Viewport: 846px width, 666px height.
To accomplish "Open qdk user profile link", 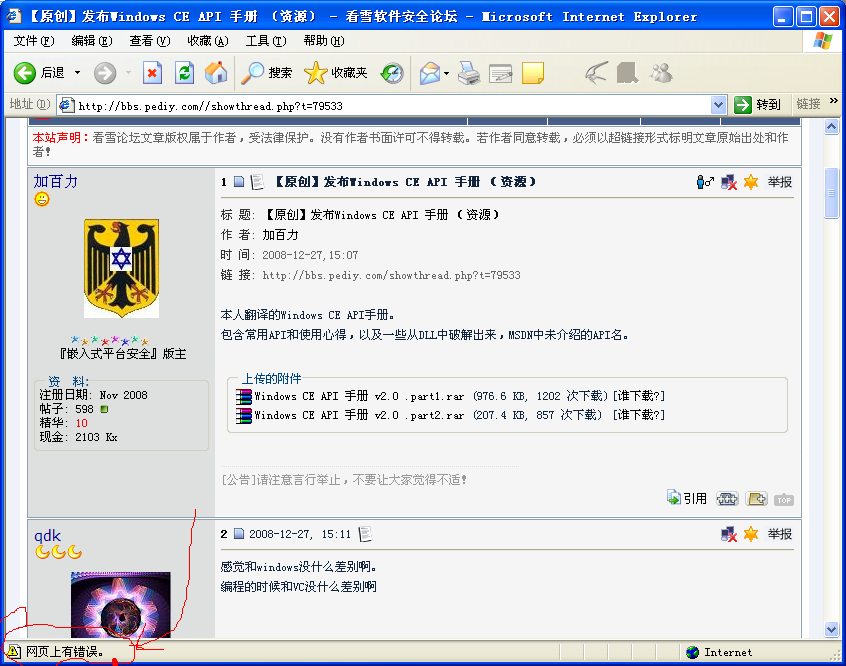I will [x=47, y=535].
